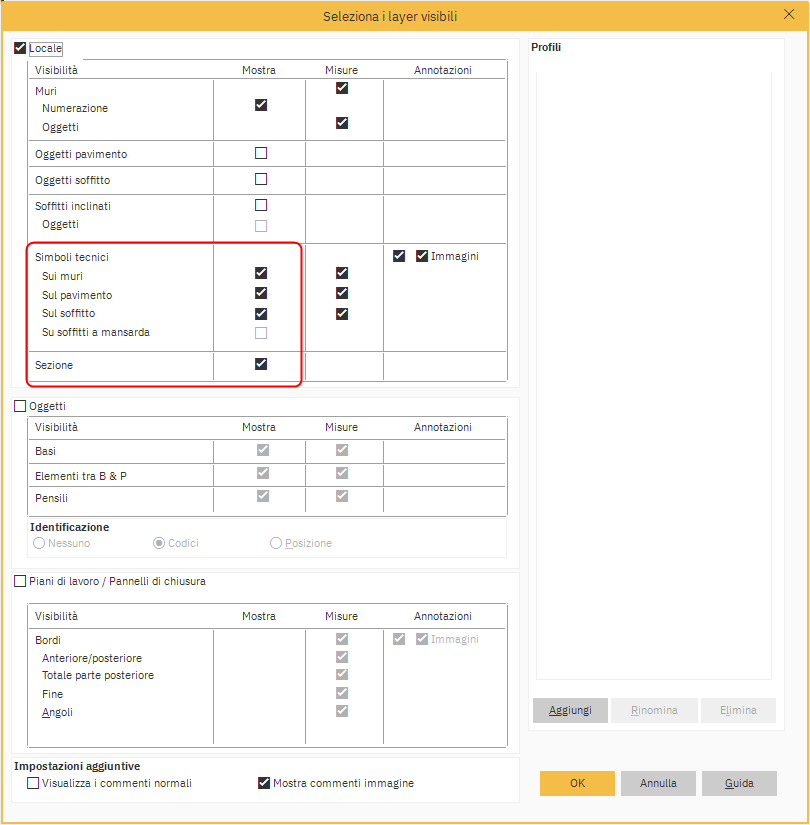Click the Aggiungi profile button
Image resolution: width=810 pixels, height=825 pixels.
(570, 710)
